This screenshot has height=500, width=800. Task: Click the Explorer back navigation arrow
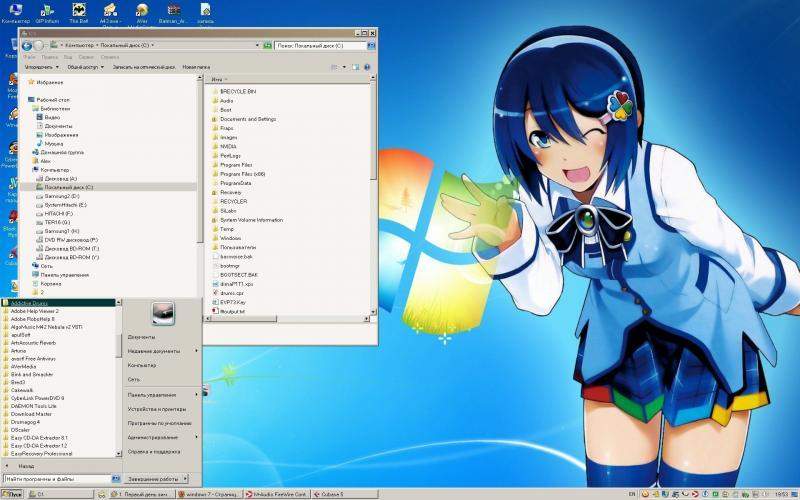tap(27, 45)
